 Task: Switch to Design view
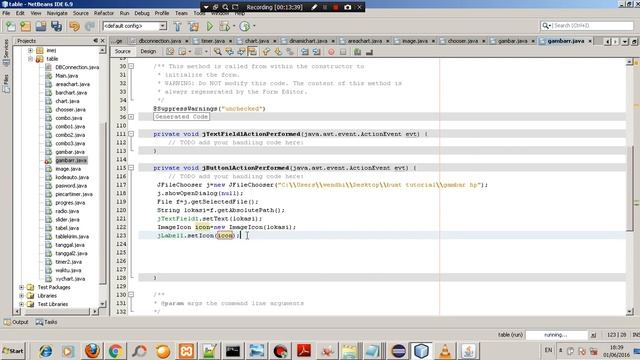click(148, 51)
